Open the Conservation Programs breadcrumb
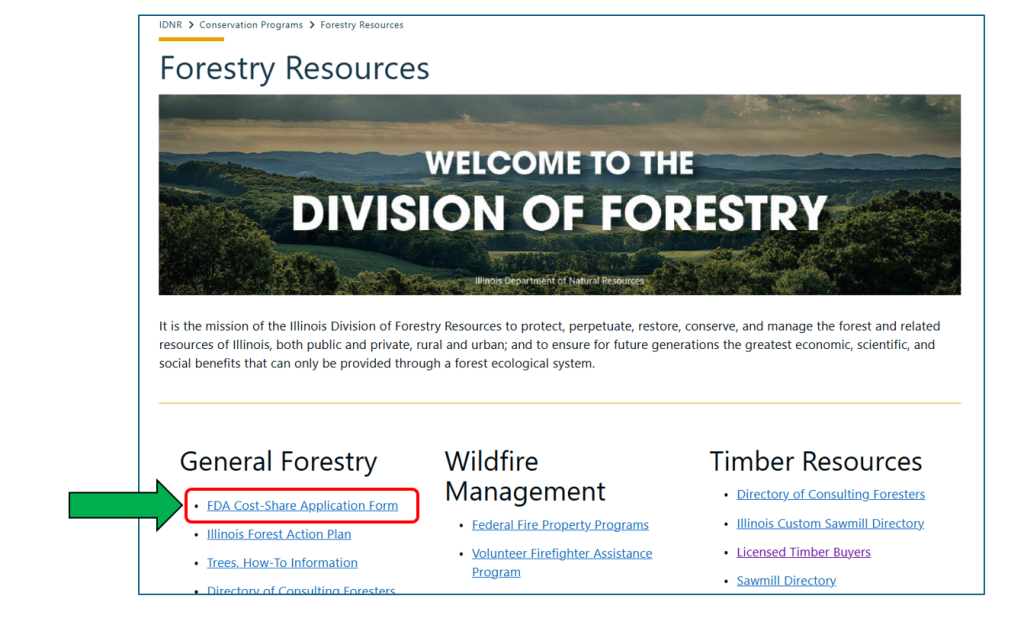The width and height of the screenshot is (1024, 618). [251, 25]
